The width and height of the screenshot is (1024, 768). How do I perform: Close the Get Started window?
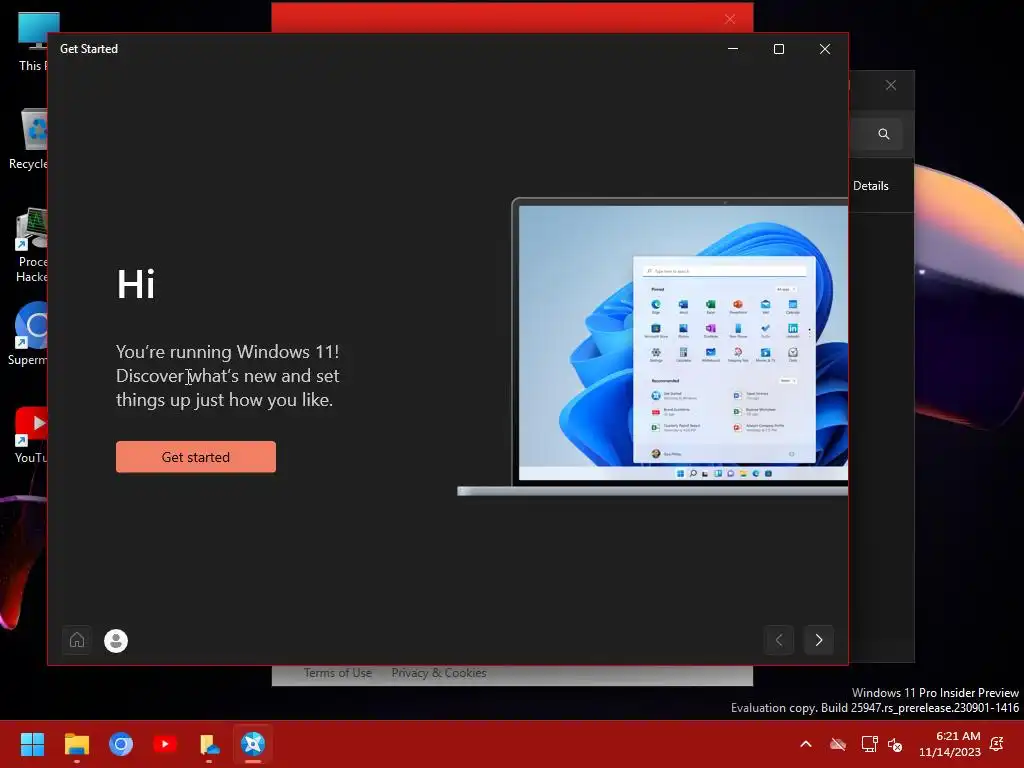tap(825, 49)
